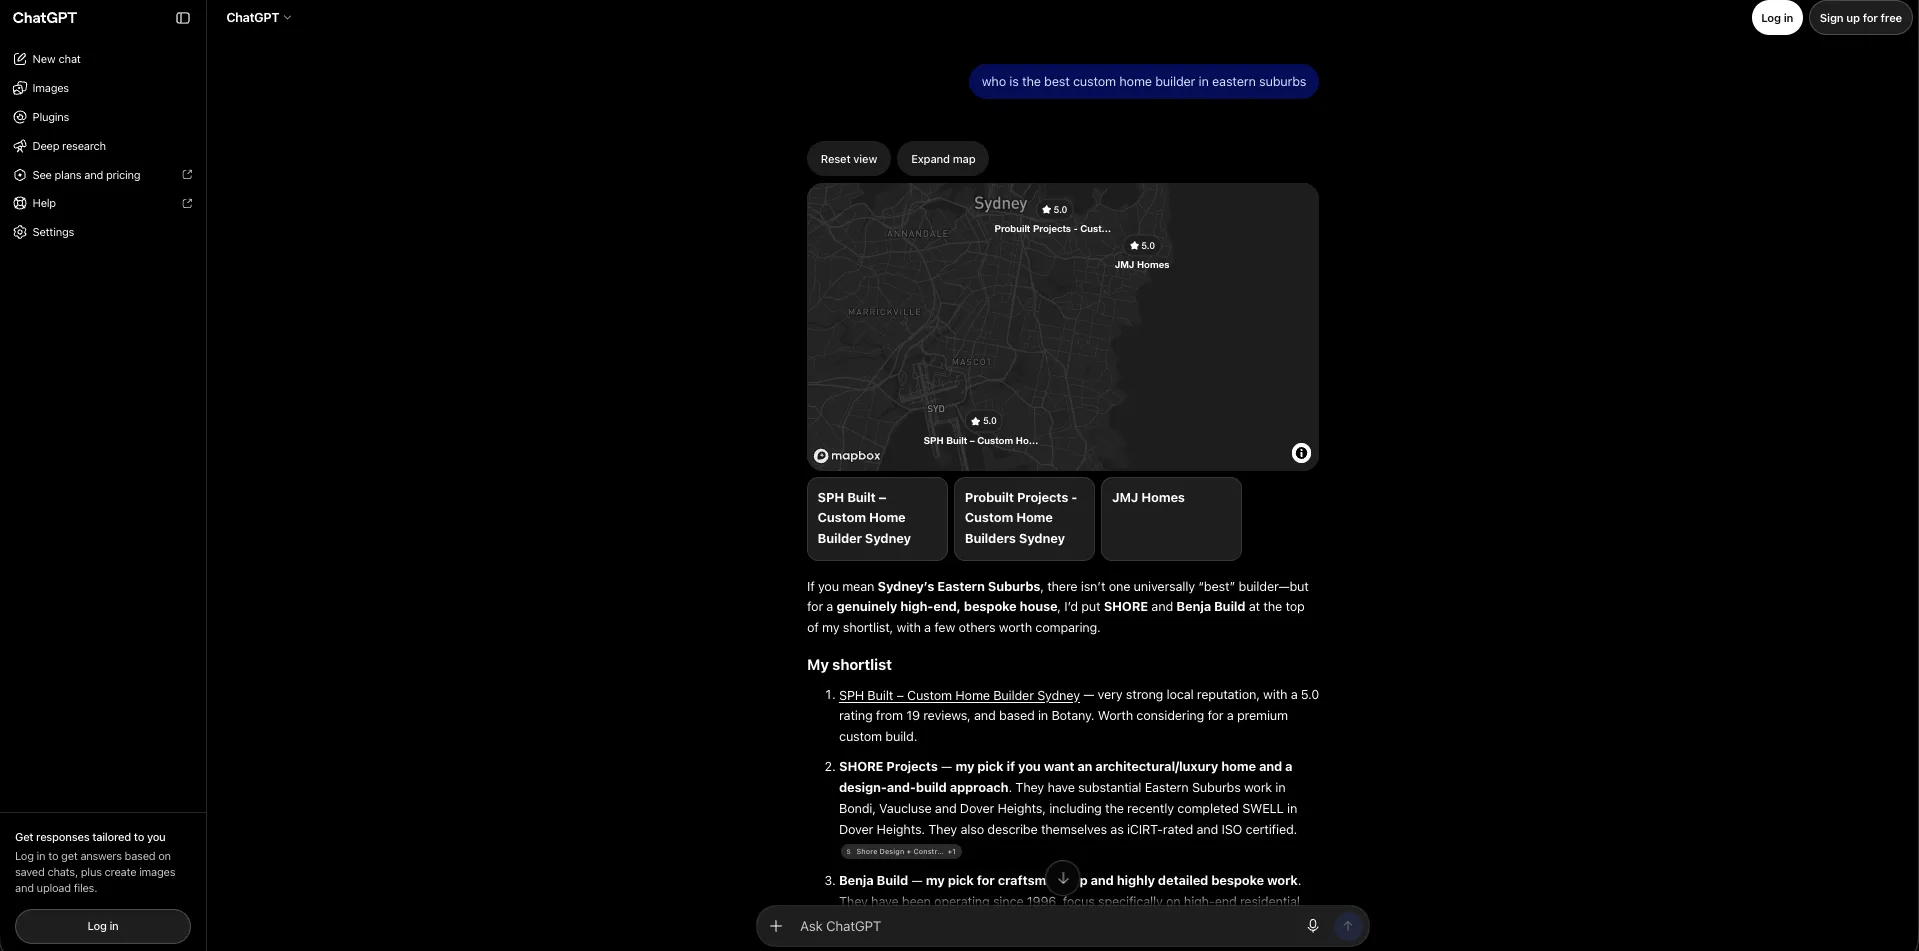Image resolution: width=1919 pixels, height=951 pixels.
Task: Click the plus attach icon in composer
Action: (x=776, y=926)
